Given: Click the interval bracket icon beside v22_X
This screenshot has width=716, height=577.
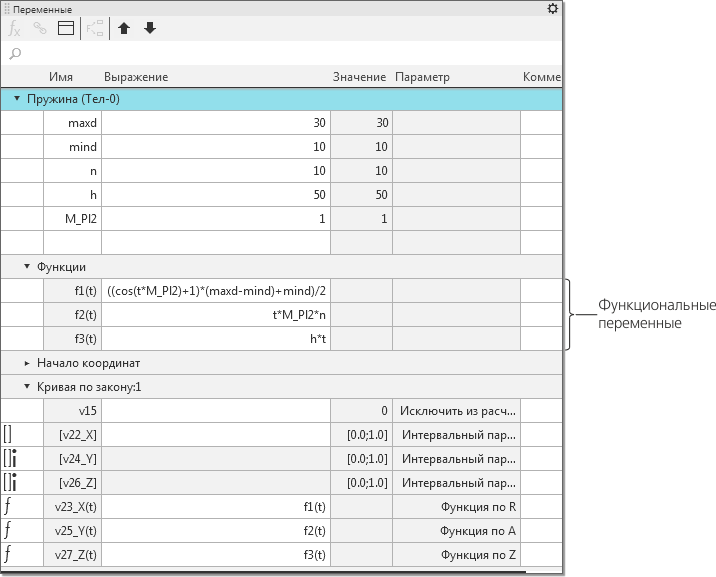Looking at the screenshot, I should [8, 434].
